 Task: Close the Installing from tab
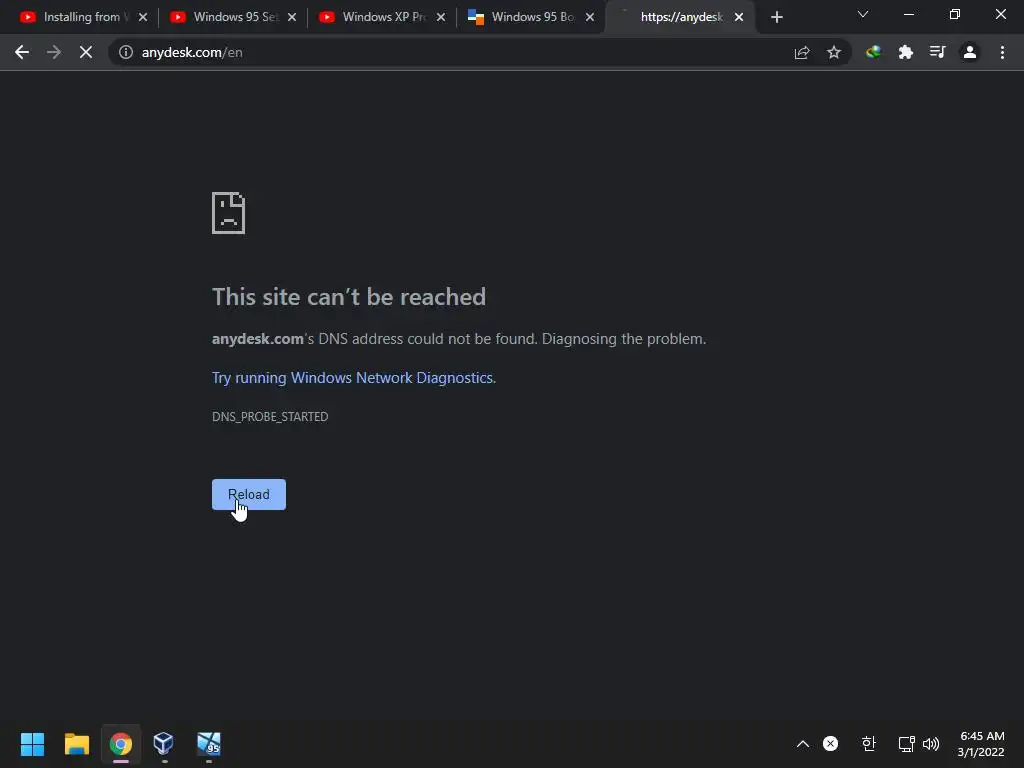[x=143, y=18]
